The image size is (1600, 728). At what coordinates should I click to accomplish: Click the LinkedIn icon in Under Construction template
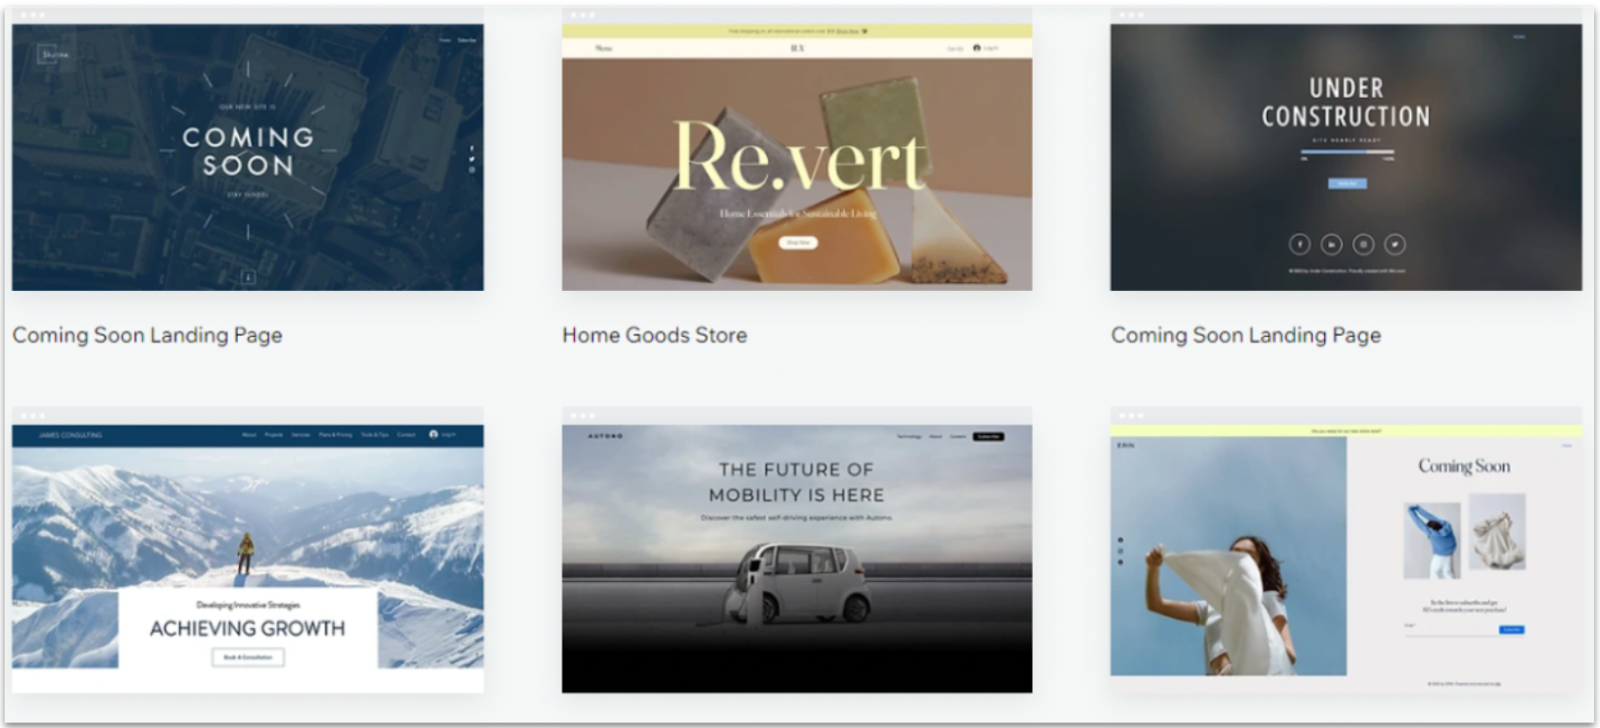click(x=1331, y=244)
